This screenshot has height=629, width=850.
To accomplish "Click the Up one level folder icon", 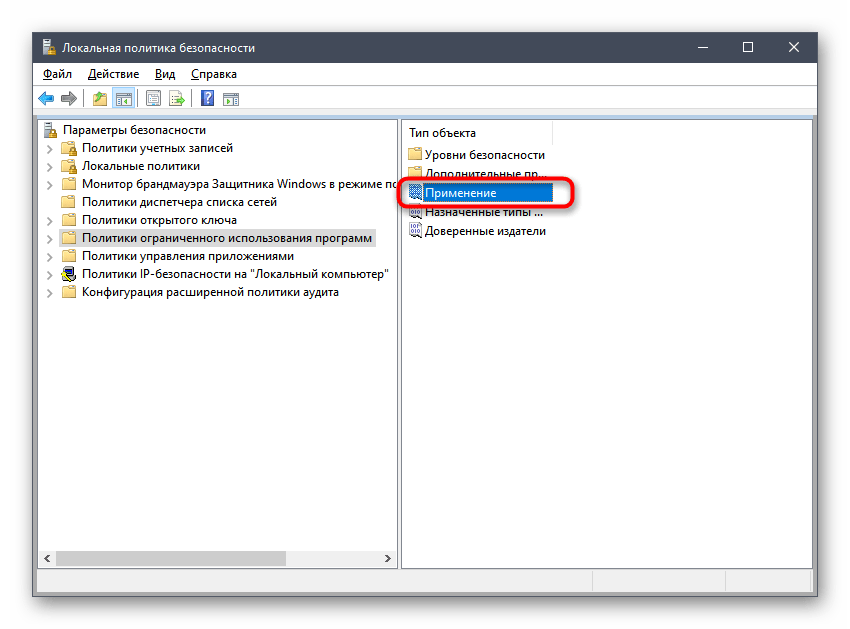I will click(x=99, y=98).
